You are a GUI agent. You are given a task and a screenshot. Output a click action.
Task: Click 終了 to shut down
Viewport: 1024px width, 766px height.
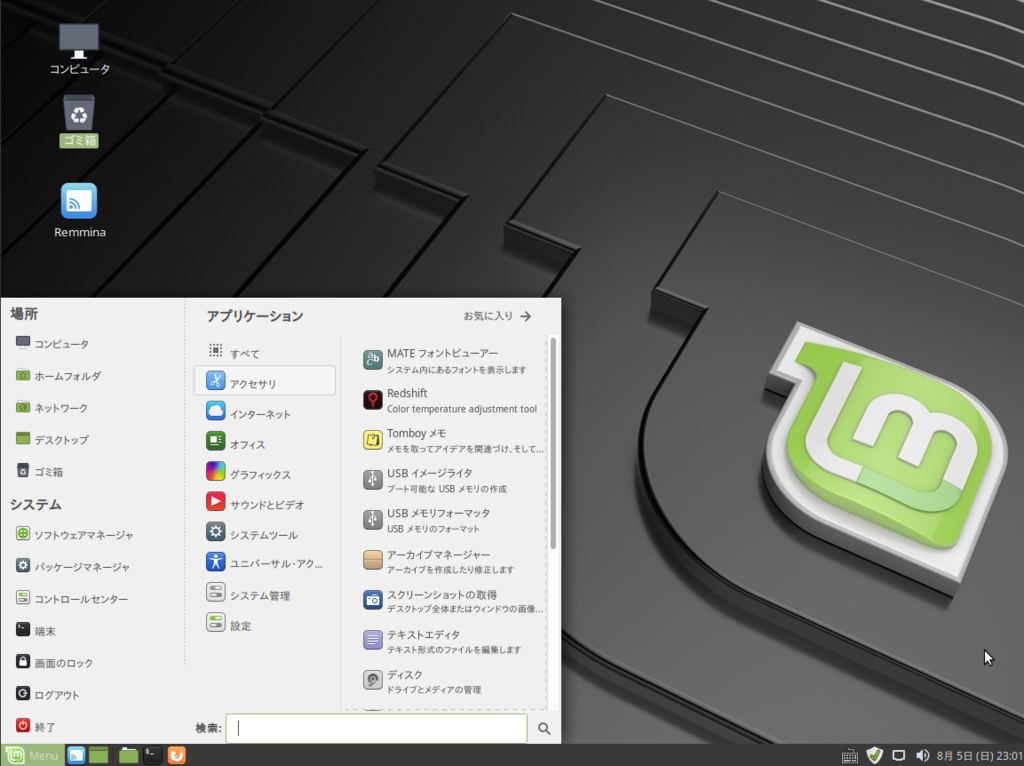click(36, 726)
